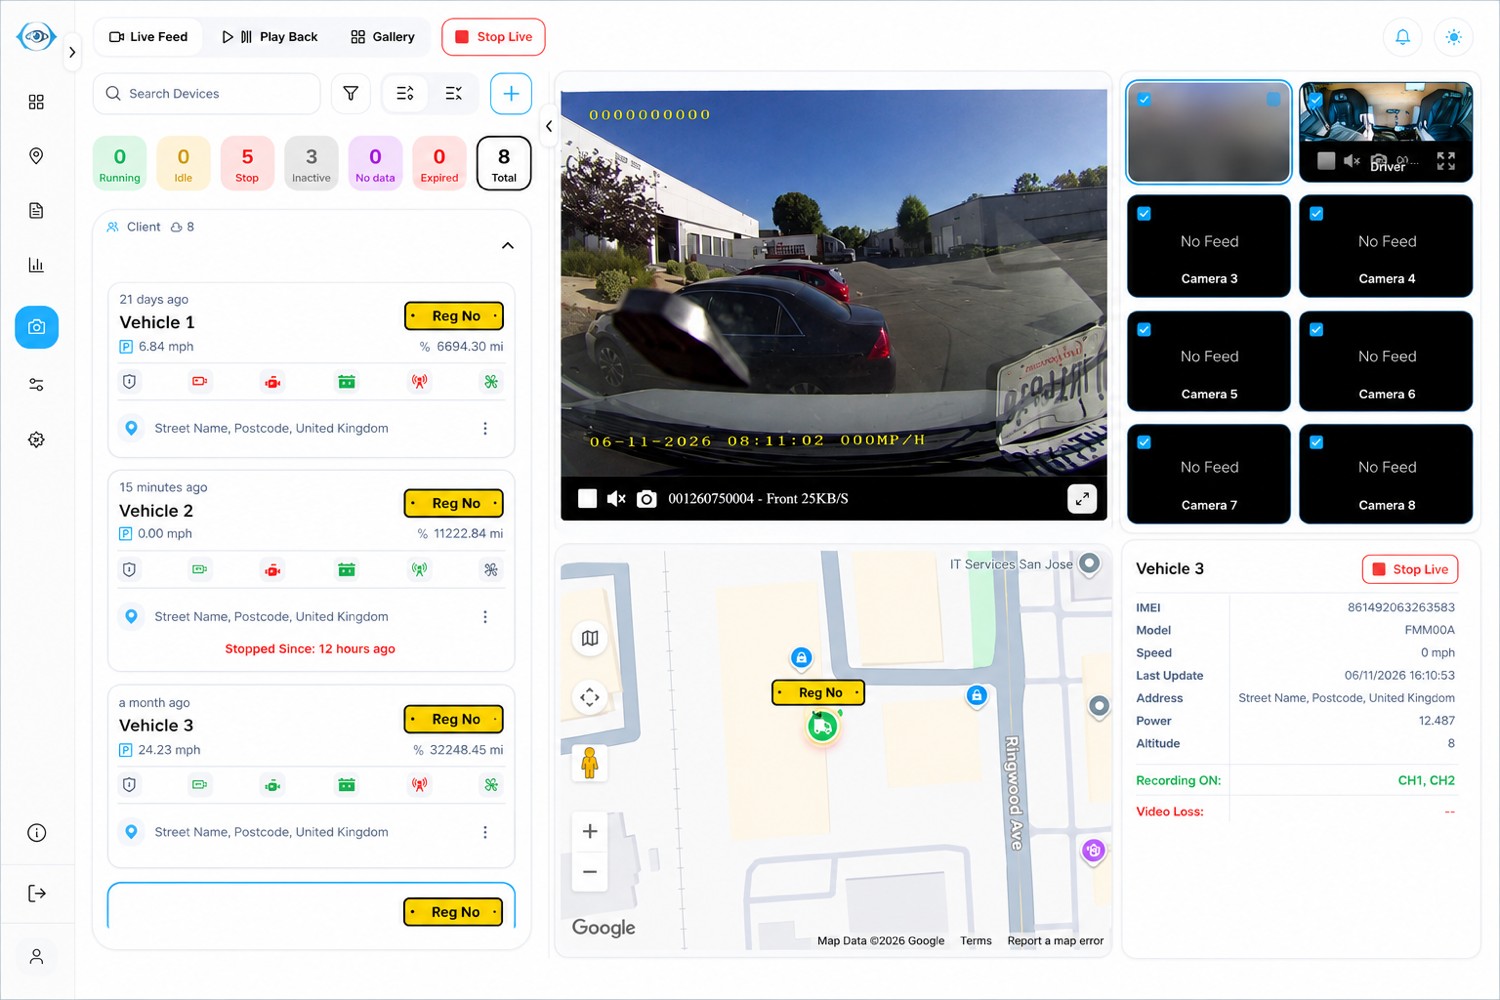Switch to Play Back tab
Screen dimensions: 1500x1000
point(269,37)
